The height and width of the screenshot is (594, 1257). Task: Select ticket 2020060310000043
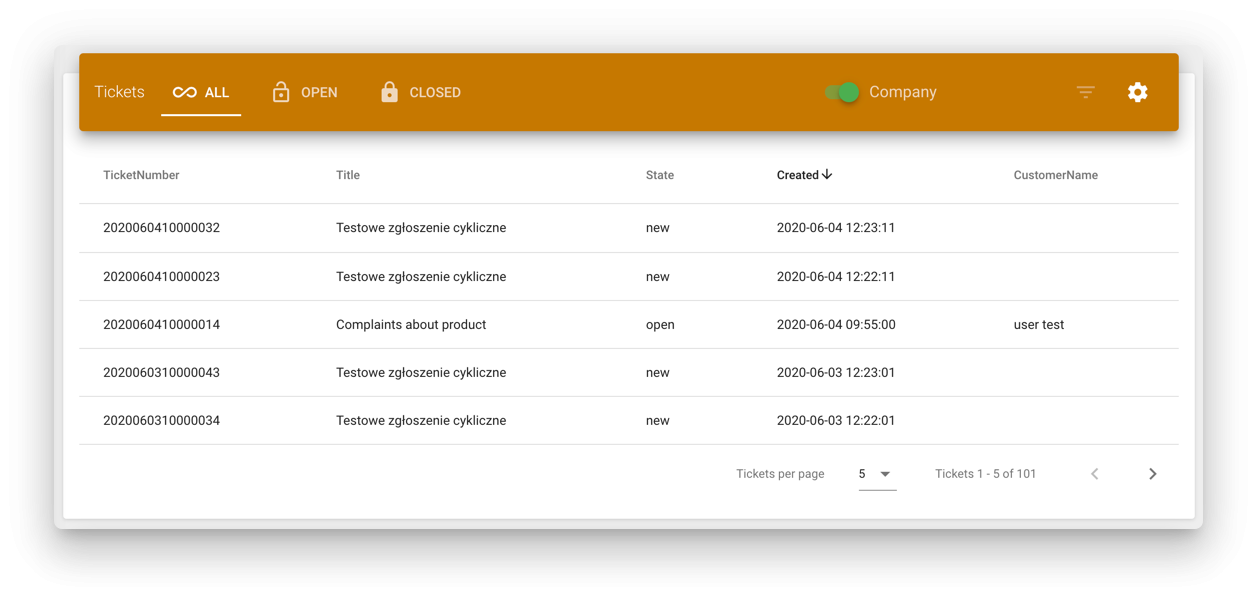pyautogui.click(x=161, y=373)
